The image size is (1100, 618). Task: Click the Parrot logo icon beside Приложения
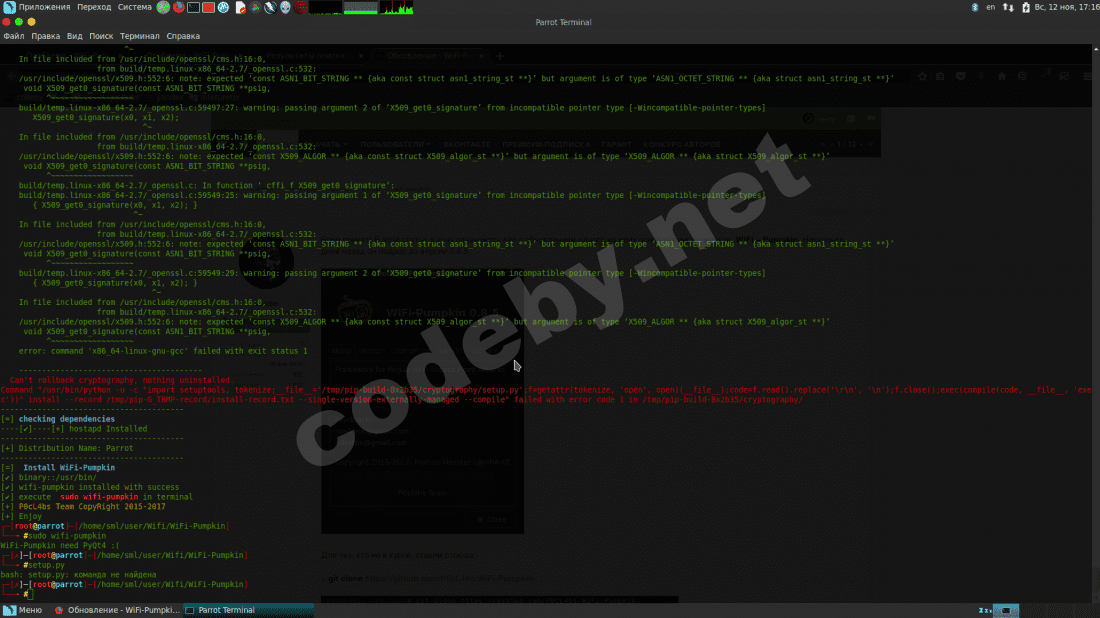pyautogui.click(x=9, y=7)
